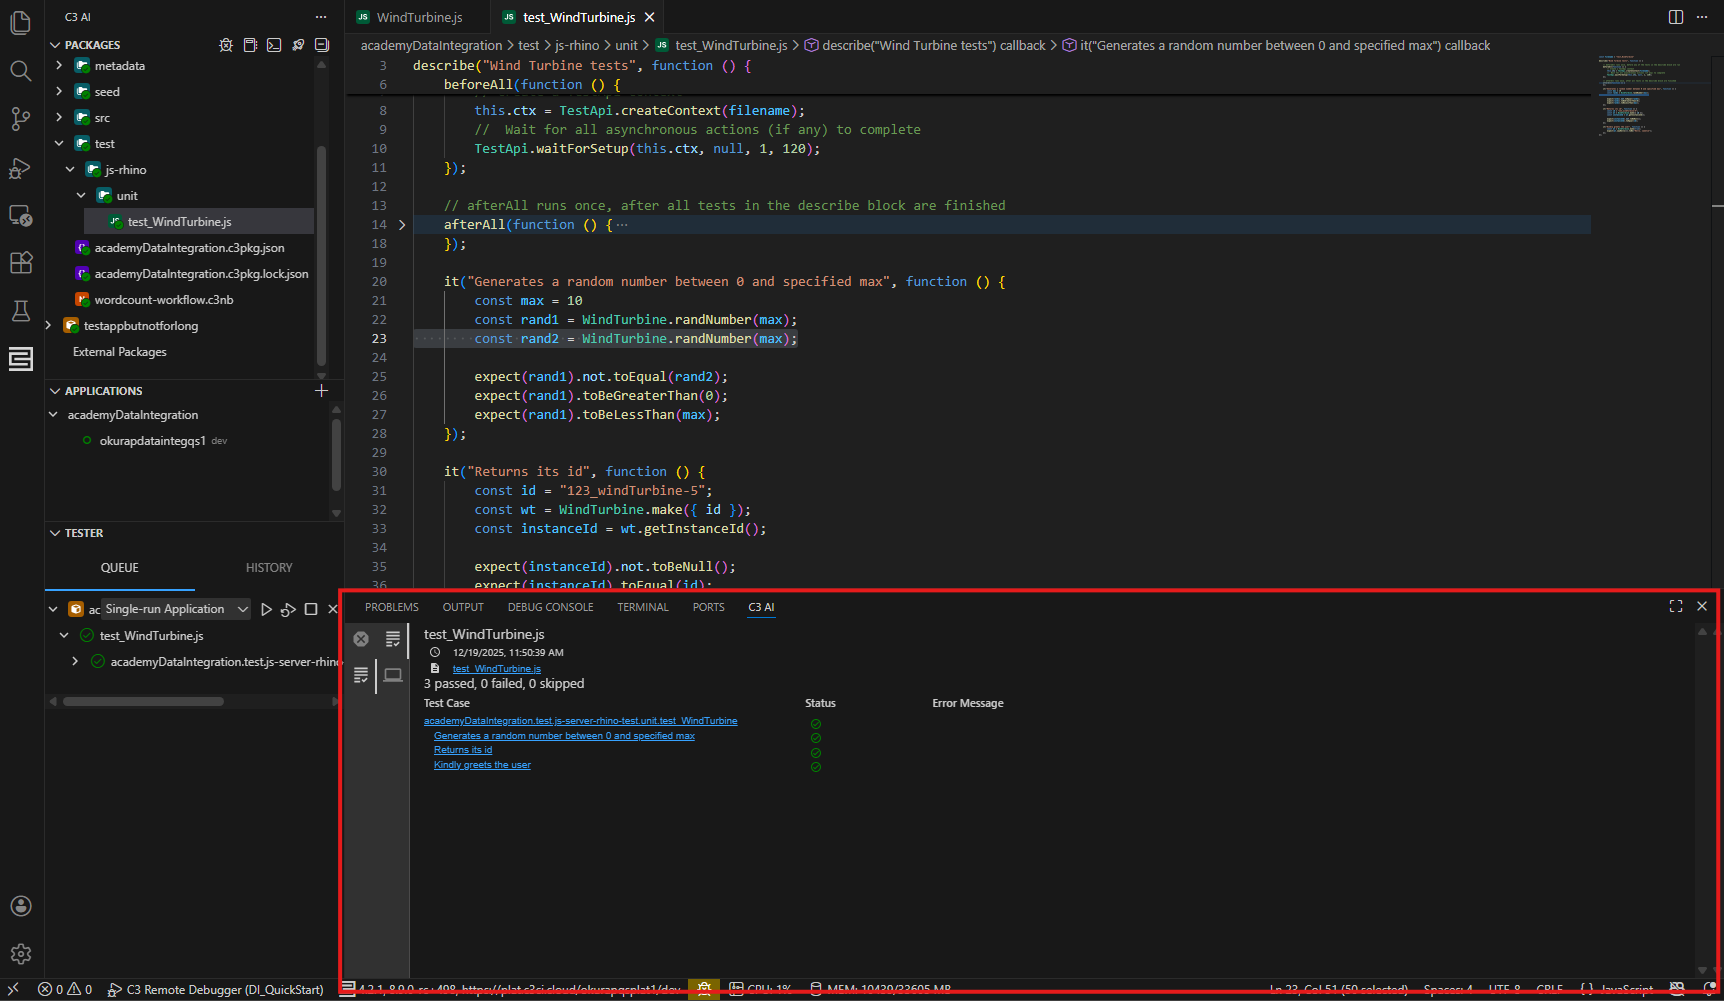Click the test_WindTurbine.js file link in results
Image resolution: width=1724 pixels, height=1001 pixels.
[497, 668]
